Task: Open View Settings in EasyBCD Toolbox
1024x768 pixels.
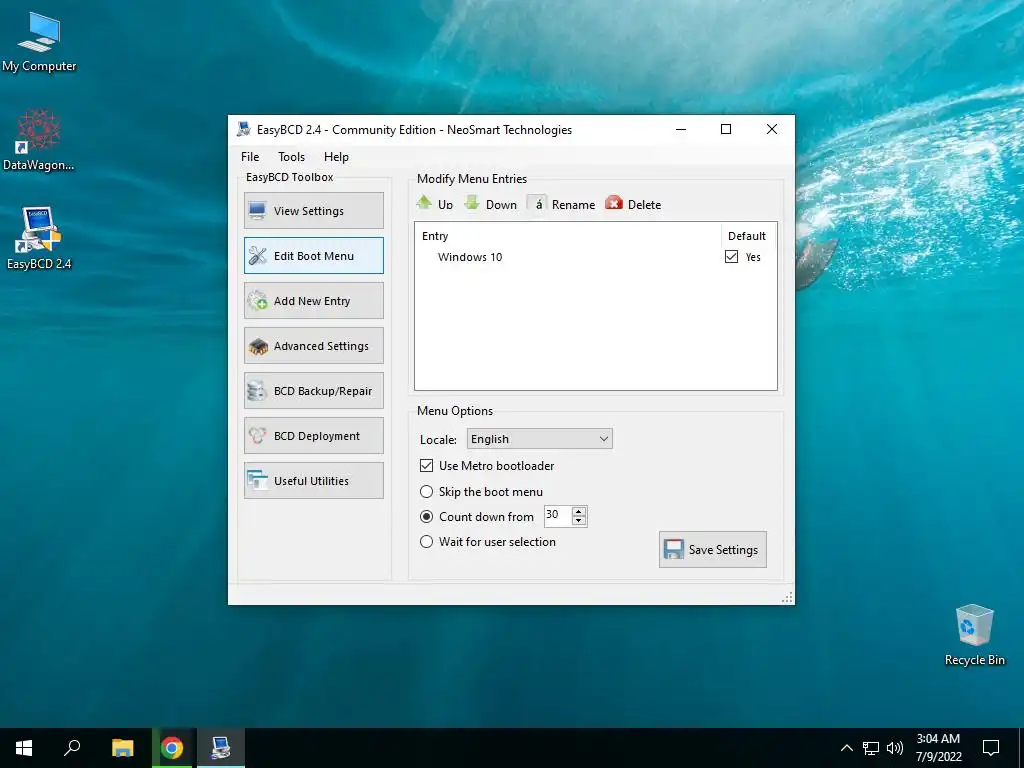Action: tap(313, 210)
